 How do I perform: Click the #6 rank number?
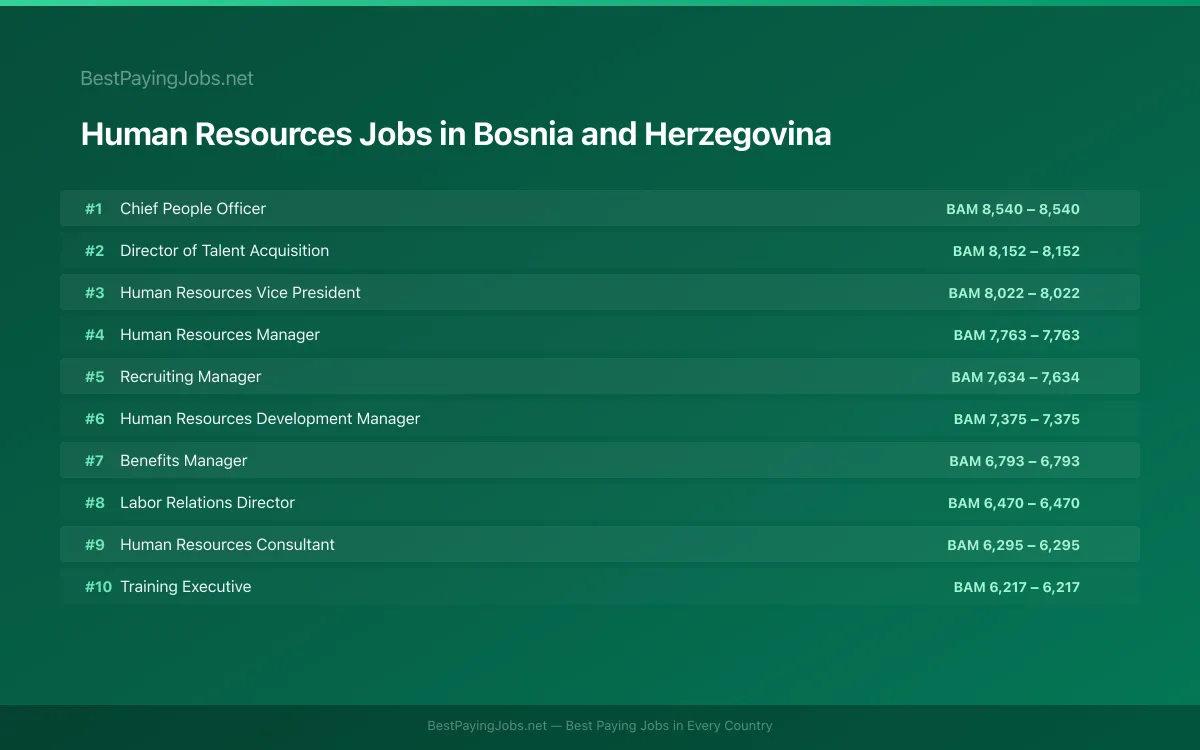click(94, 418)
